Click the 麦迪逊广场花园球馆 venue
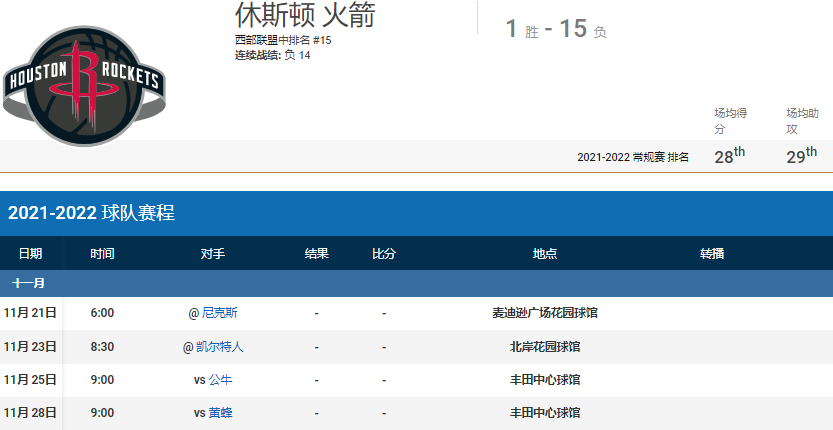The image size is (833, 430). pos(545,313)
